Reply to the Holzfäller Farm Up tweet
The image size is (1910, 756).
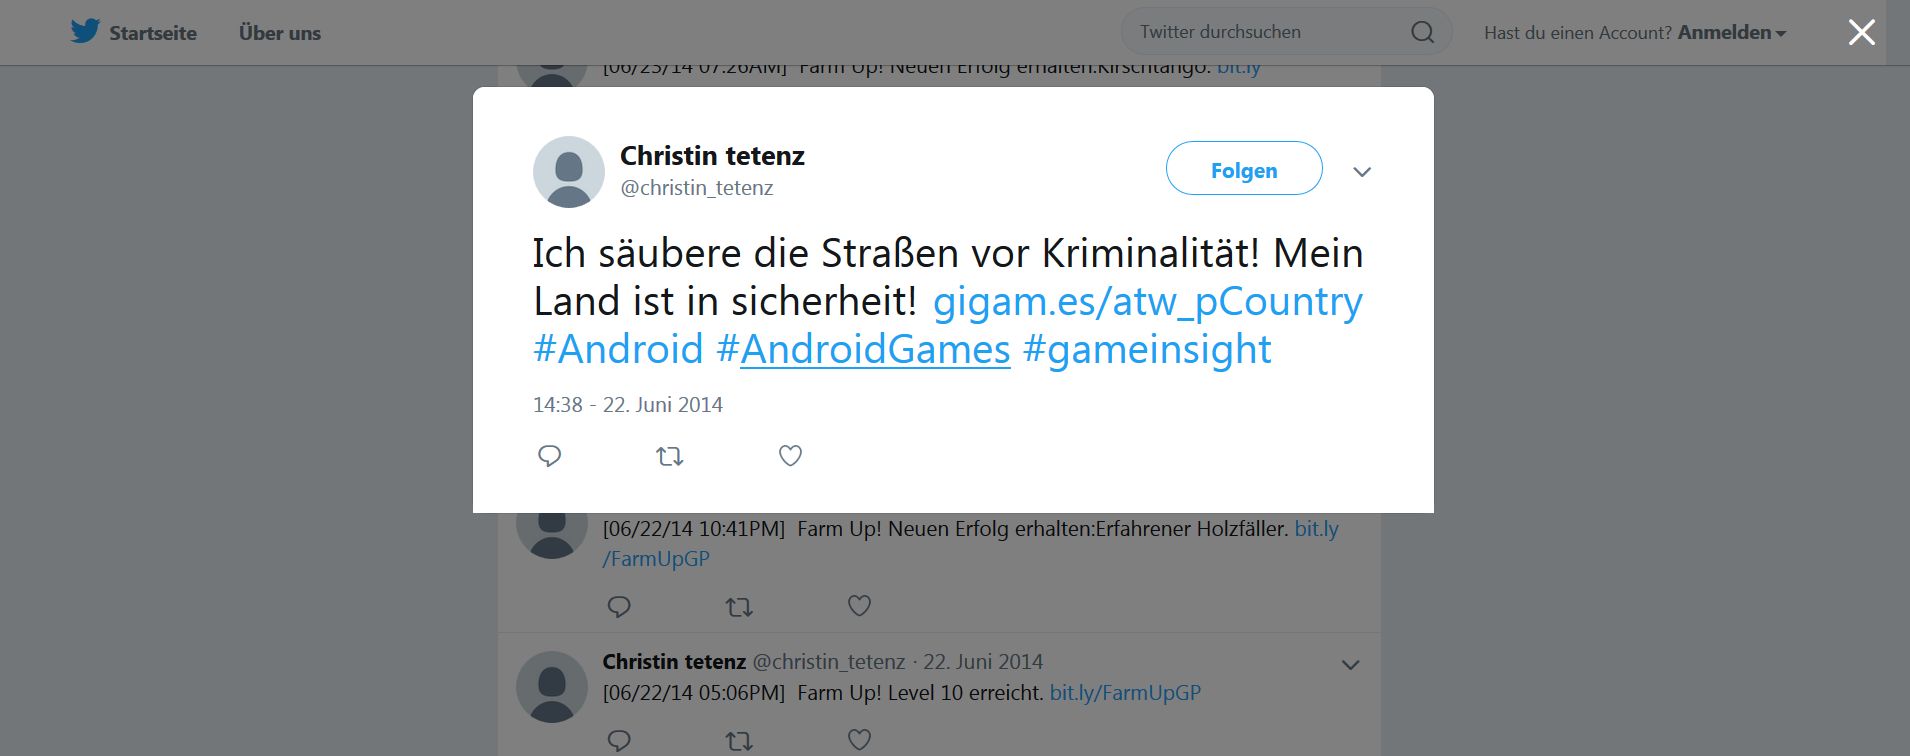619,606
